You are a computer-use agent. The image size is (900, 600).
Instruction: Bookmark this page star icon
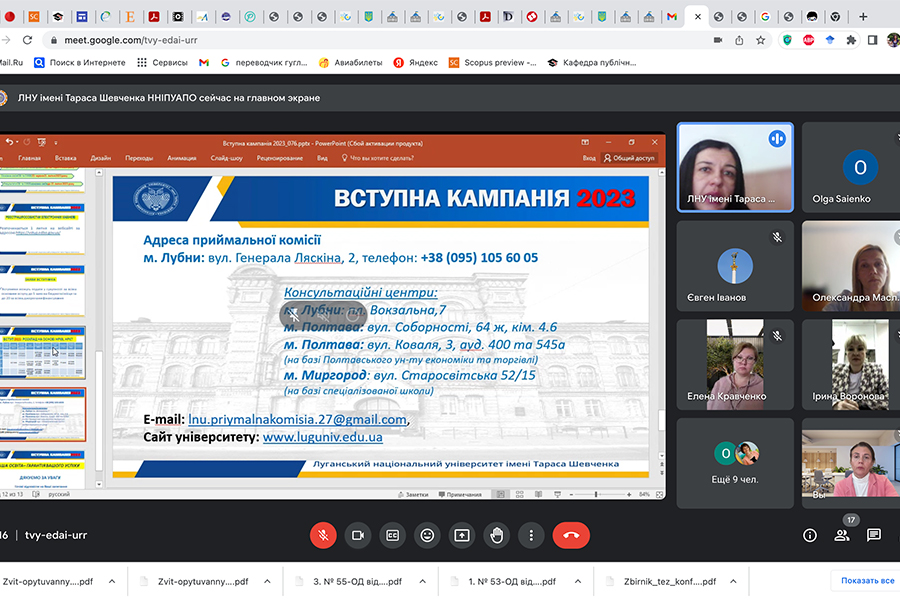coord(761,40)
